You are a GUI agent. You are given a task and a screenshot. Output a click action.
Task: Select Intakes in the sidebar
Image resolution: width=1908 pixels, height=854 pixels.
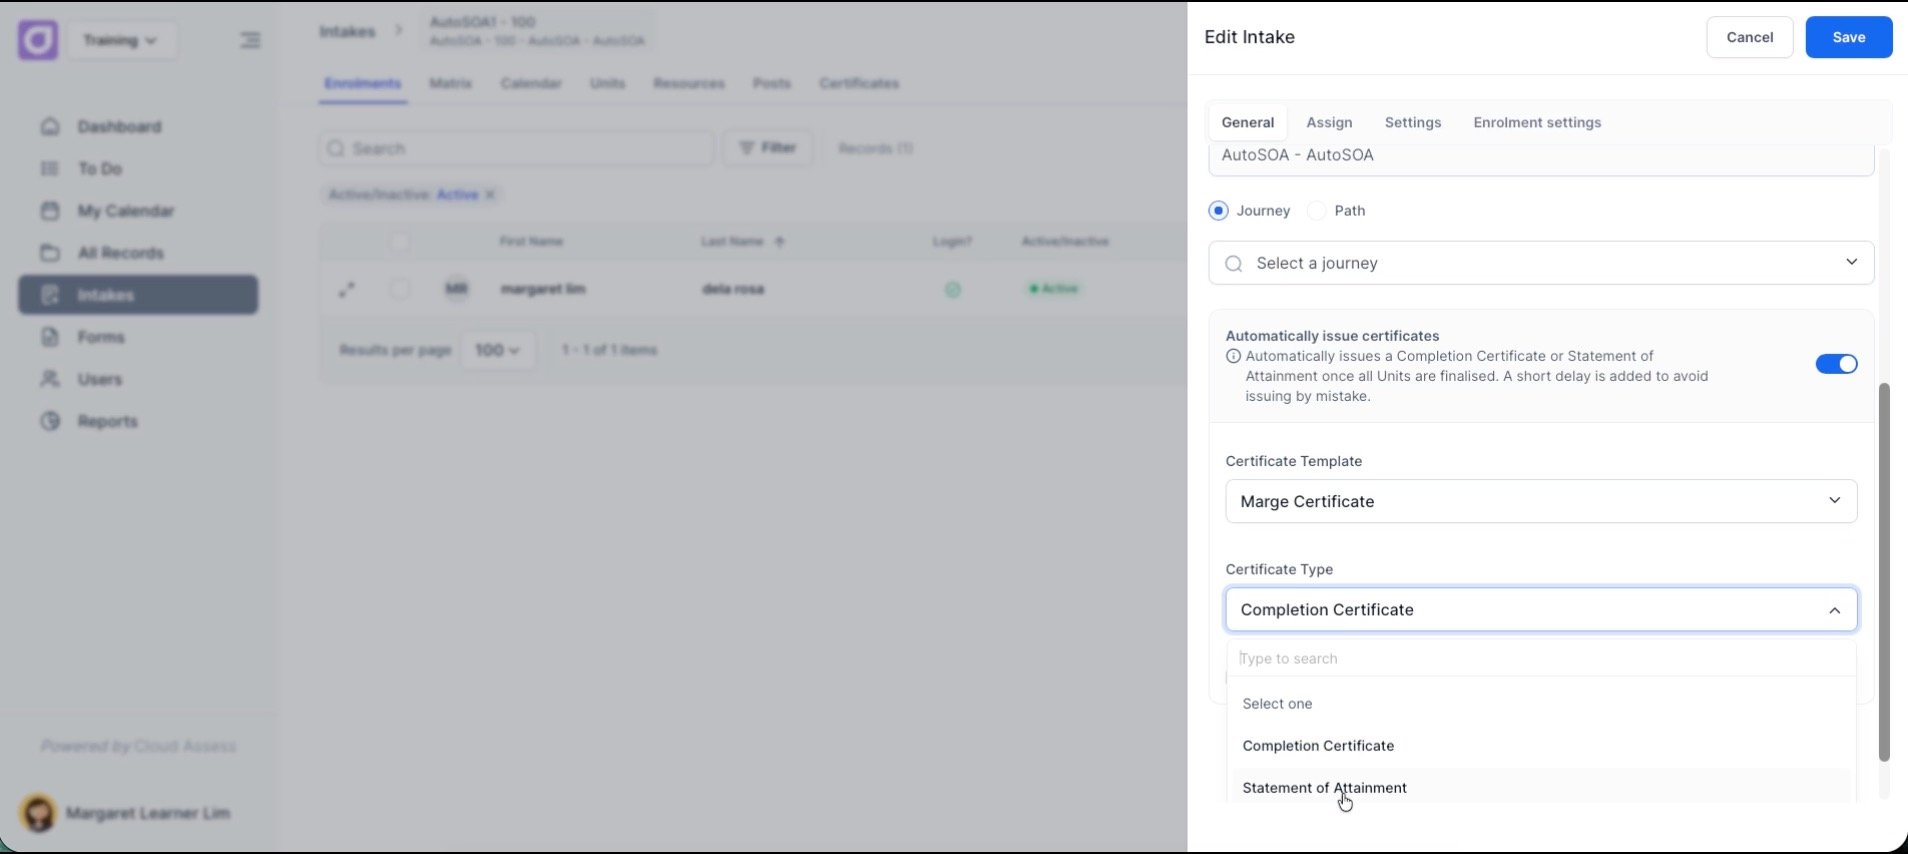tap(138, 295)
